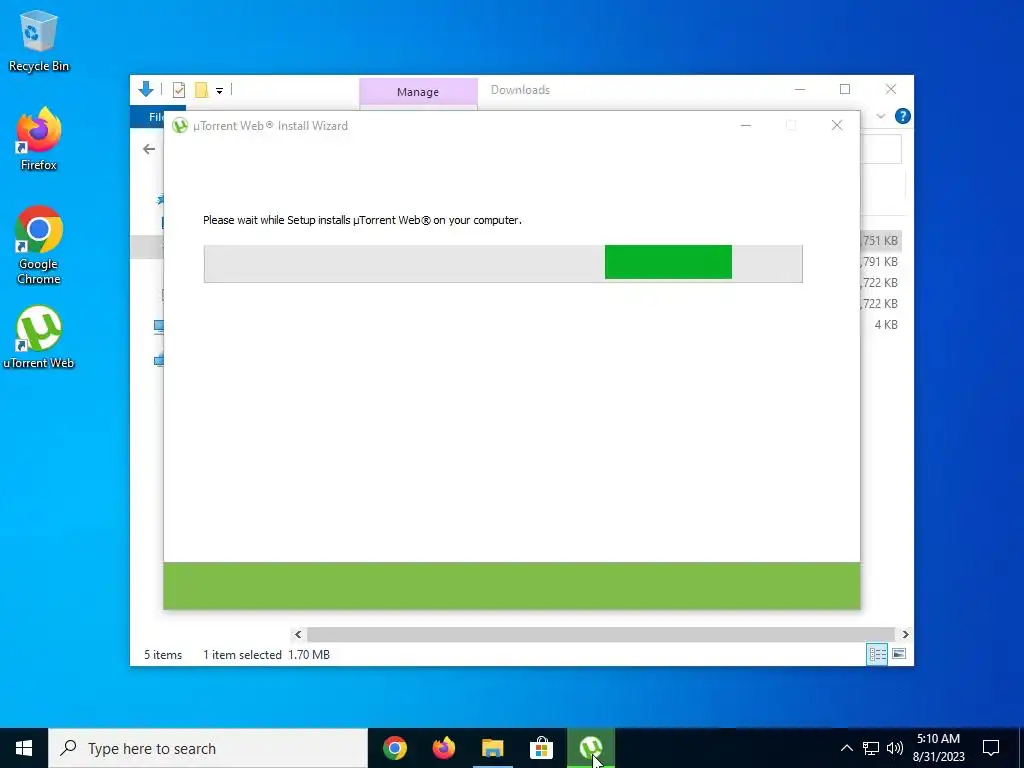Maximize the Downloads Explorer window

pos(845,89)
